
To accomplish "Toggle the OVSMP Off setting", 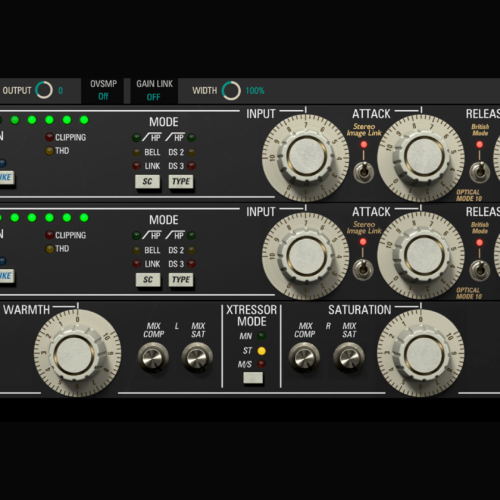I will coord(103,90).
